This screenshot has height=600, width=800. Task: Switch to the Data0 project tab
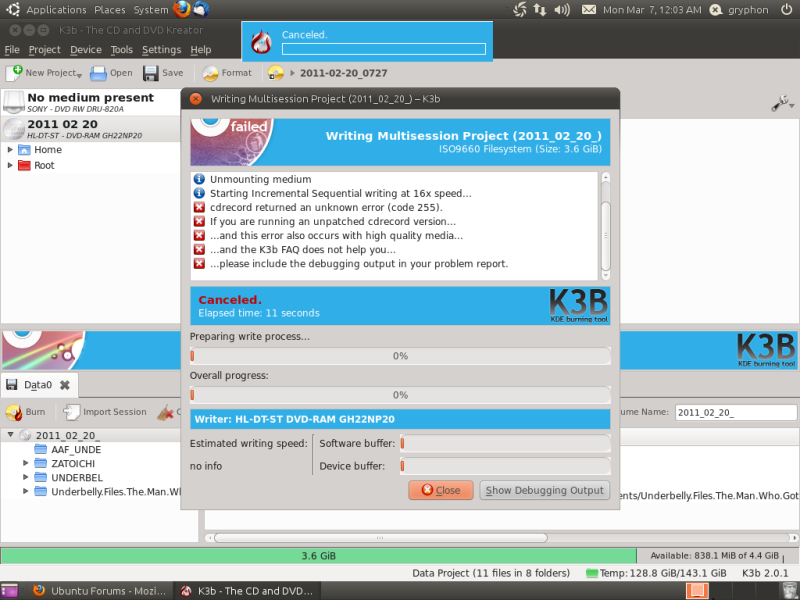point(38,385)
